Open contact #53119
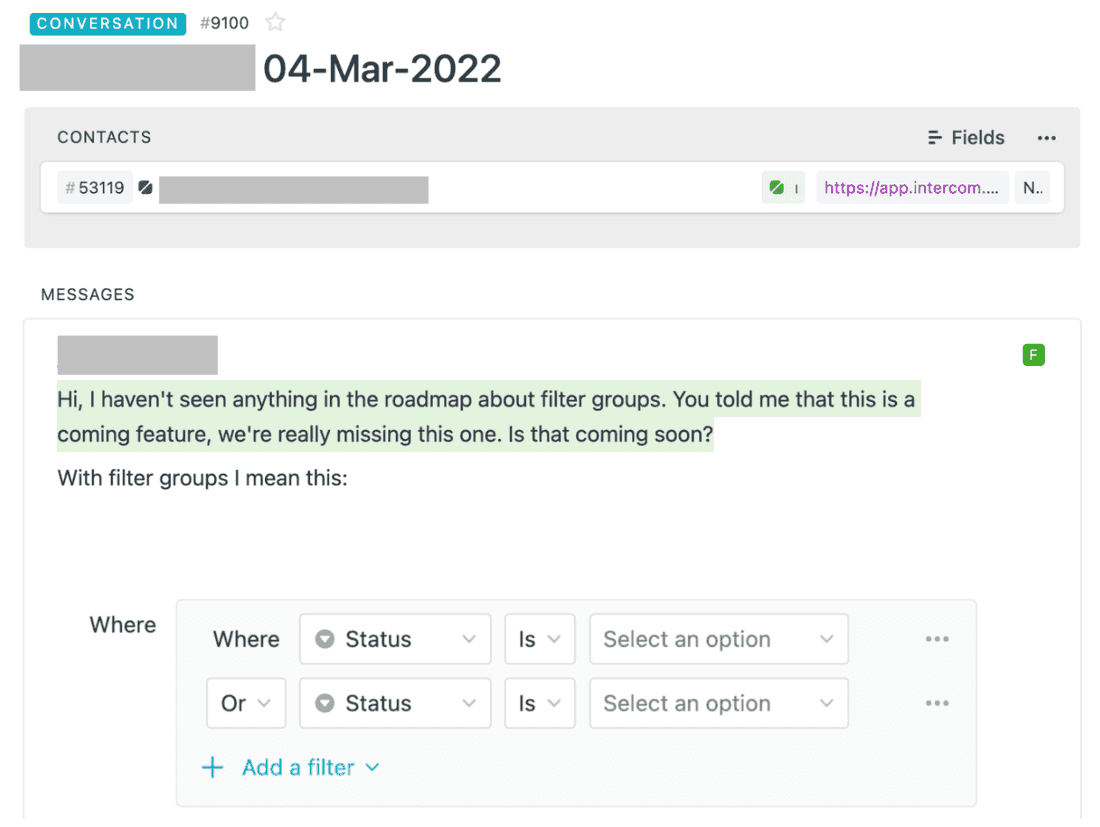This screenshot has height=827, width=1100. [x=95, y=187]
